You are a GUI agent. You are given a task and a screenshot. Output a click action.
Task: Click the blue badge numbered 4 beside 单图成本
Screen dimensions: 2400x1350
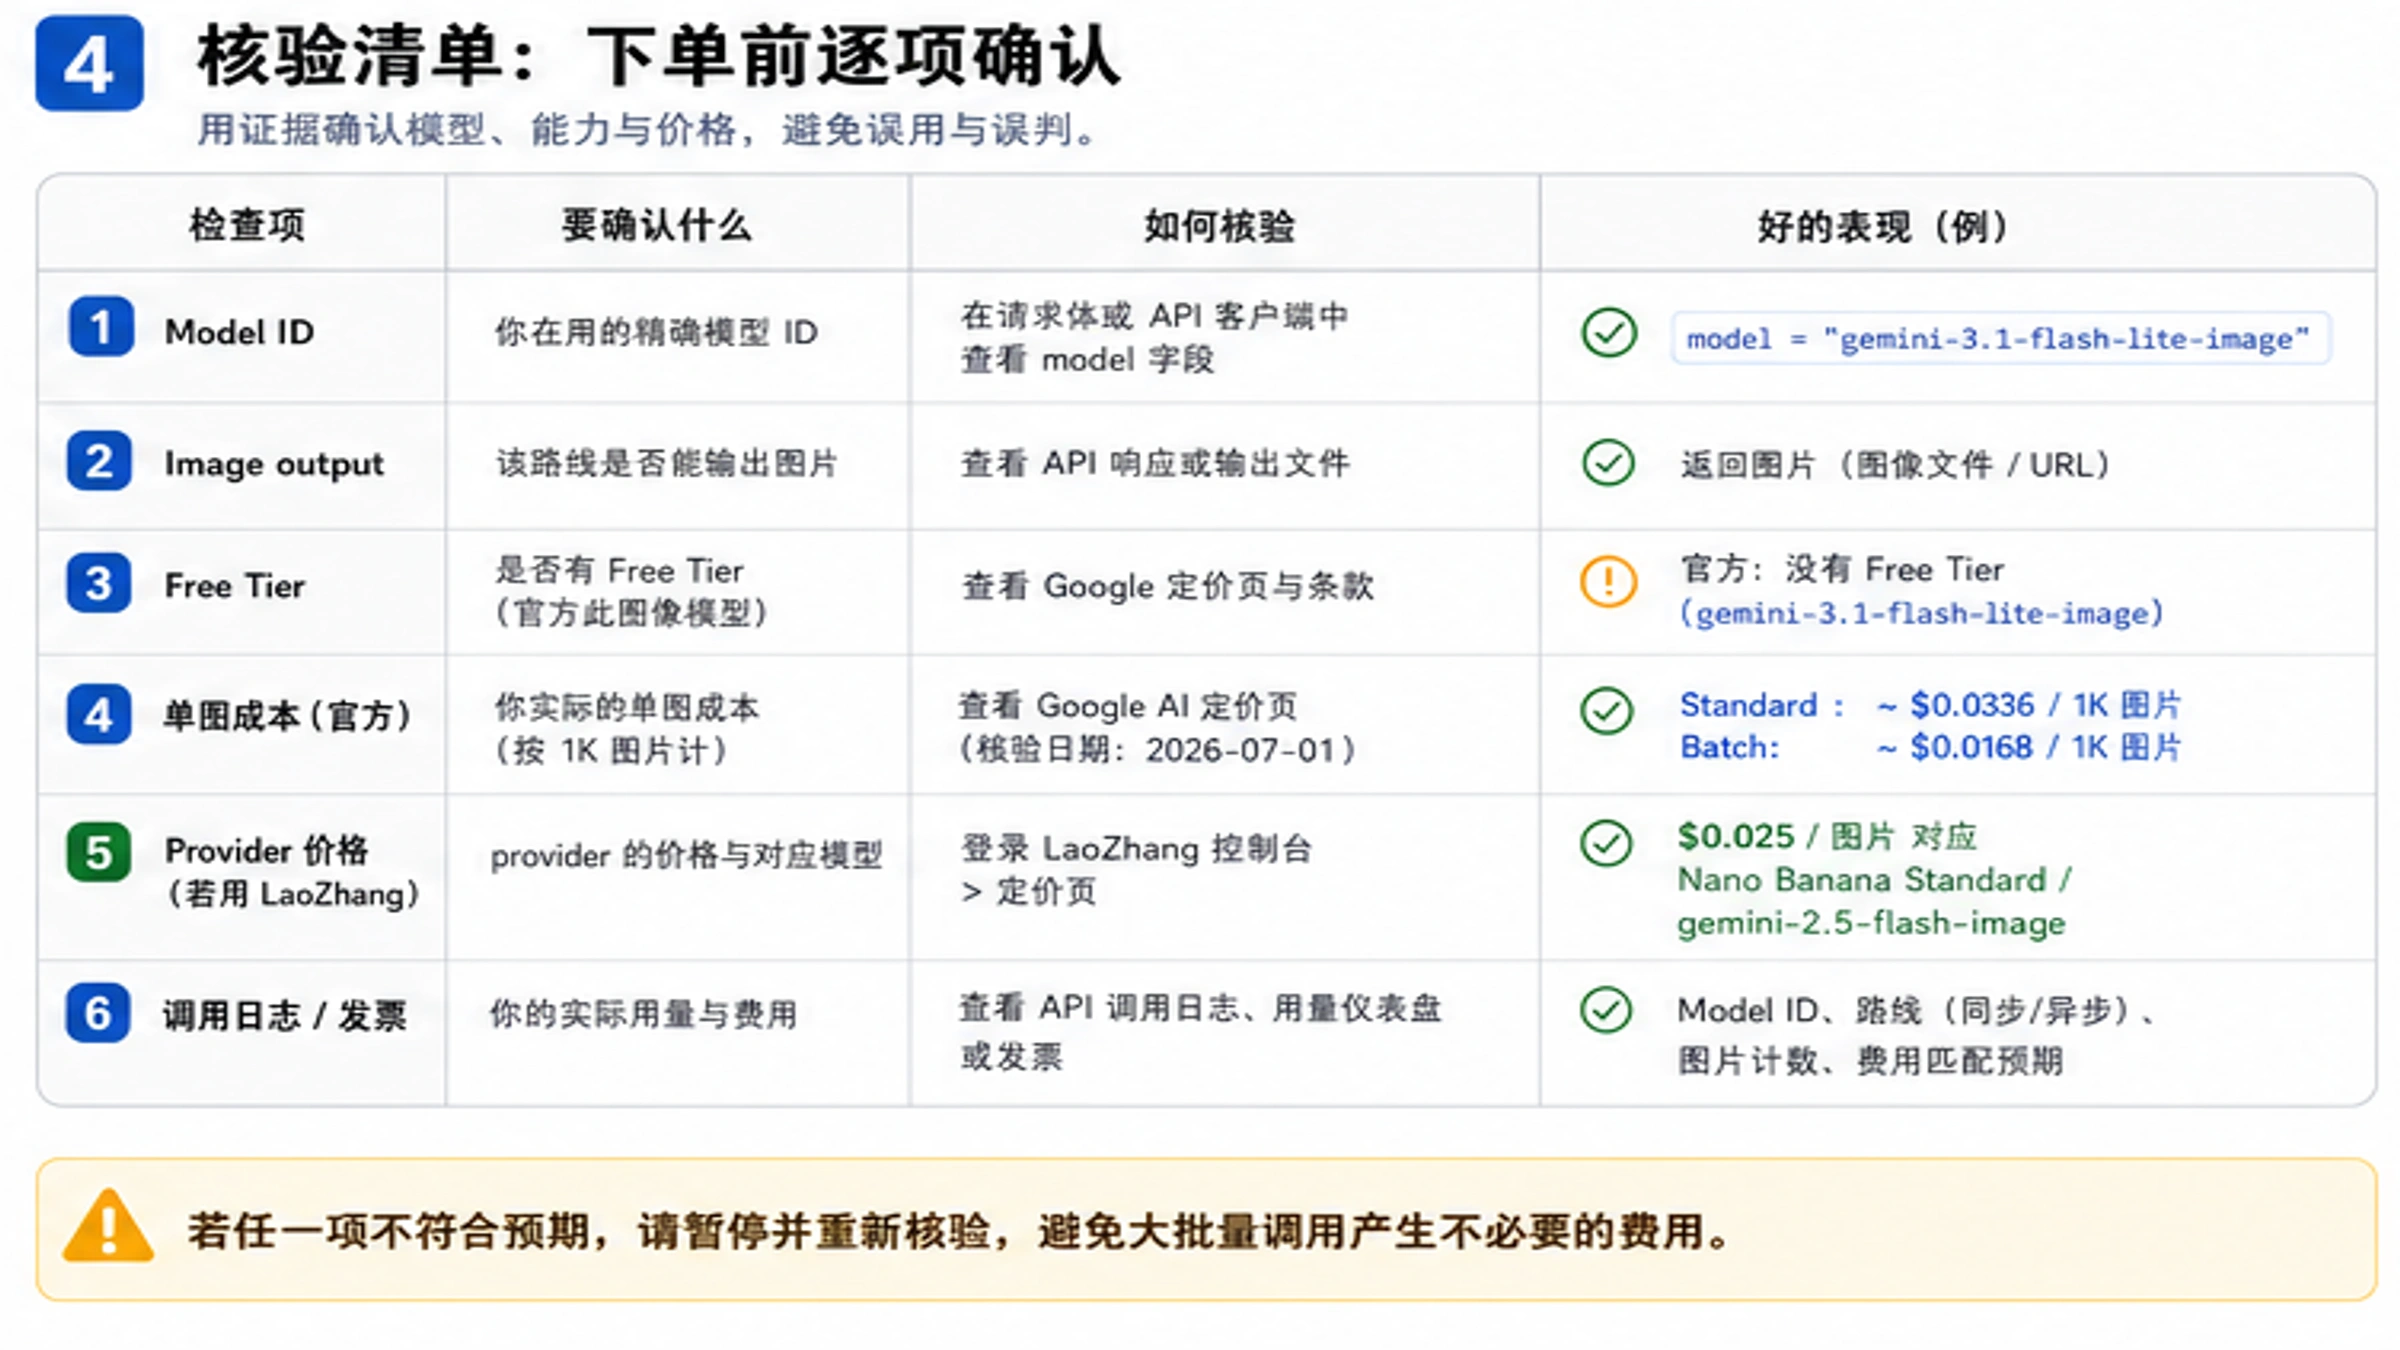tap(99, 715)
